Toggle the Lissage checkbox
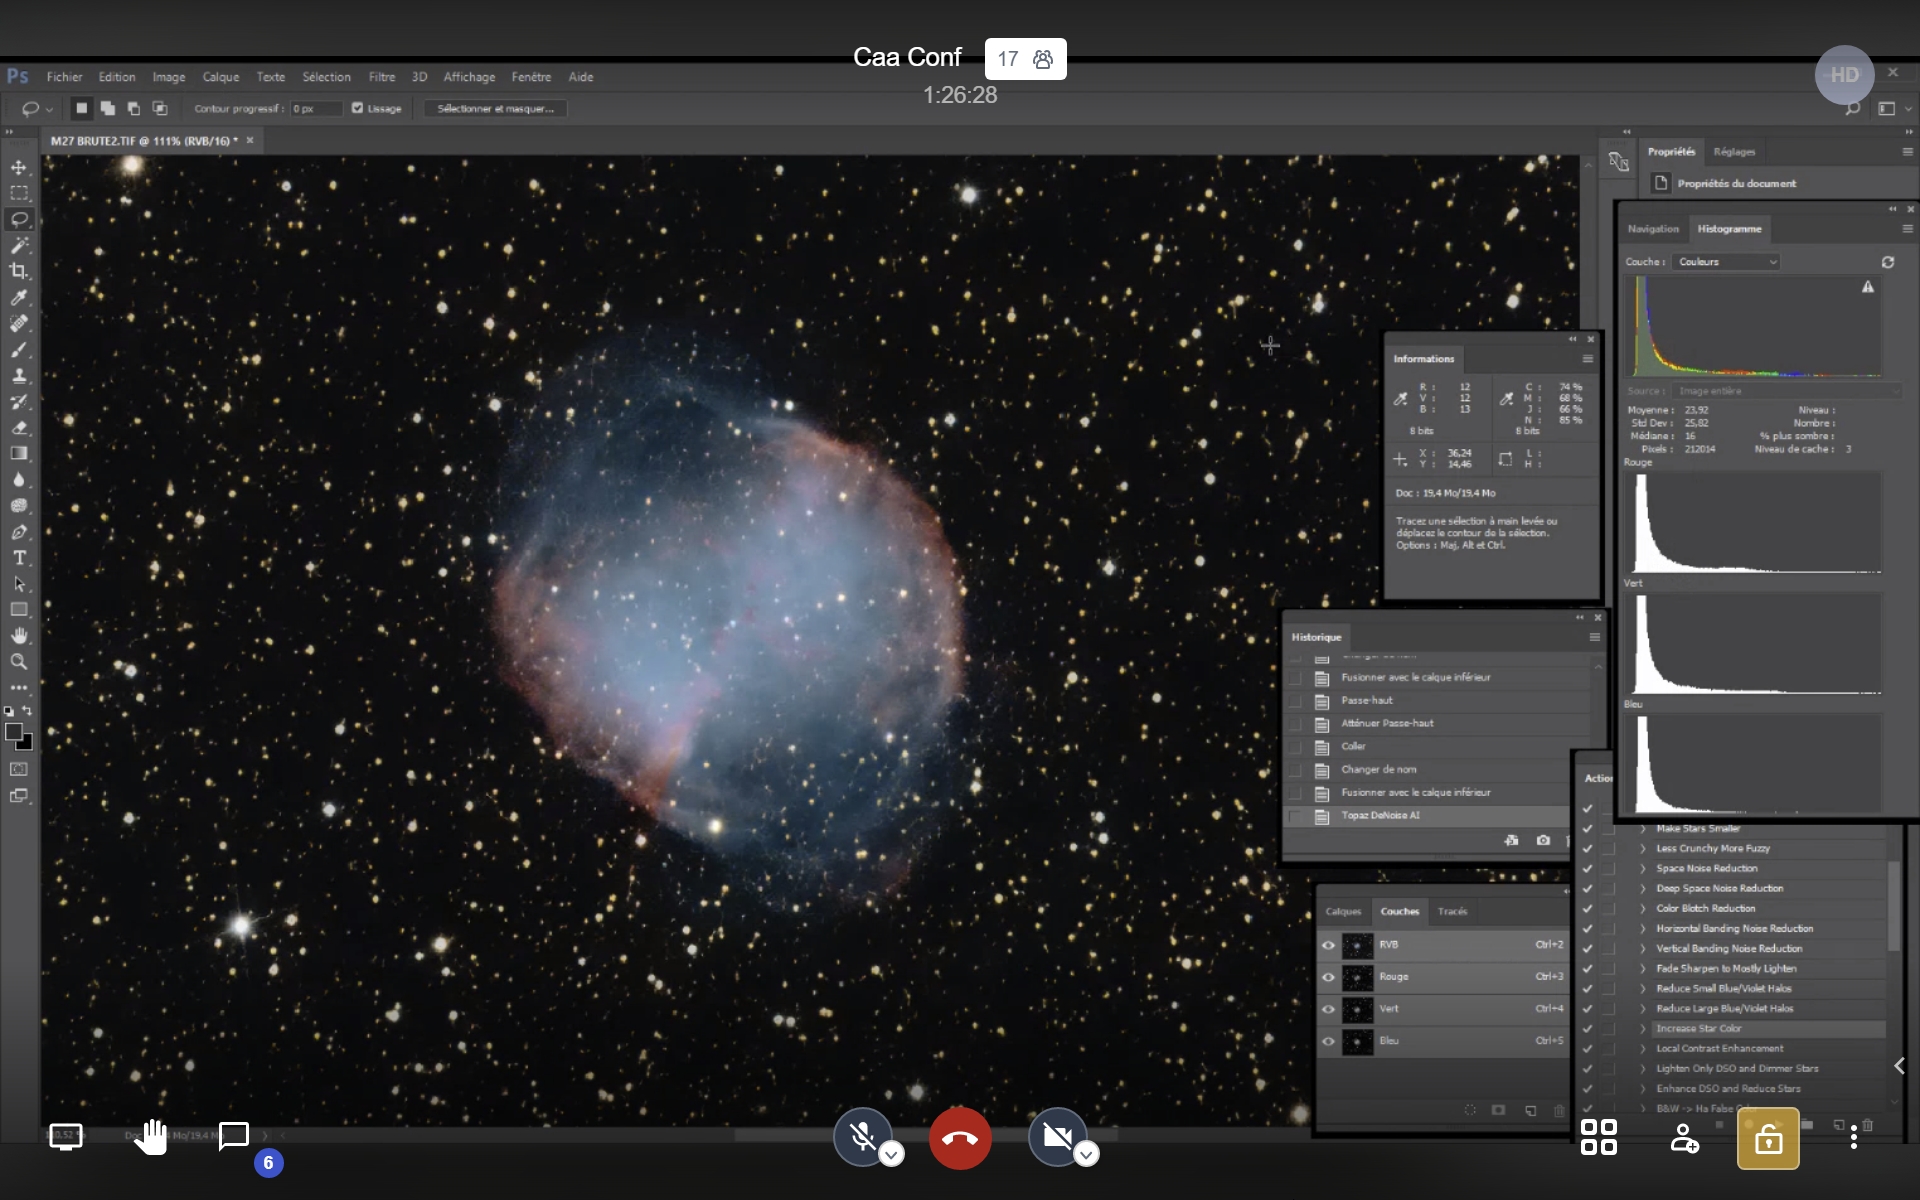The height and width of the screenshot is (1200, 1920). pos(357,108)
